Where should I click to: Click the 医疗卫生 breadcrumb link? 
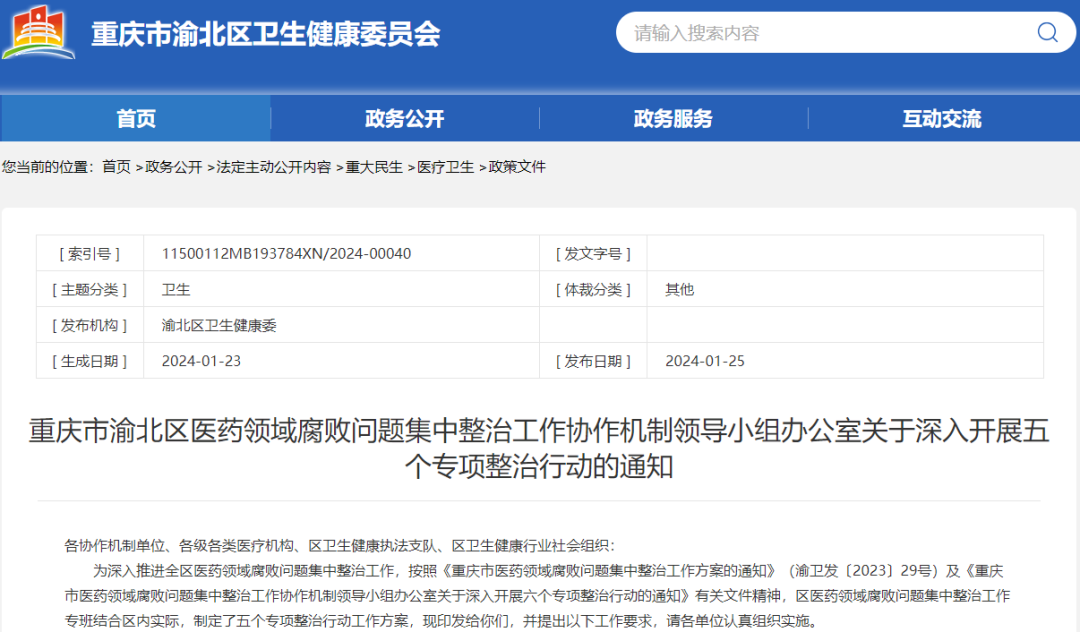[x=446, y=167]
